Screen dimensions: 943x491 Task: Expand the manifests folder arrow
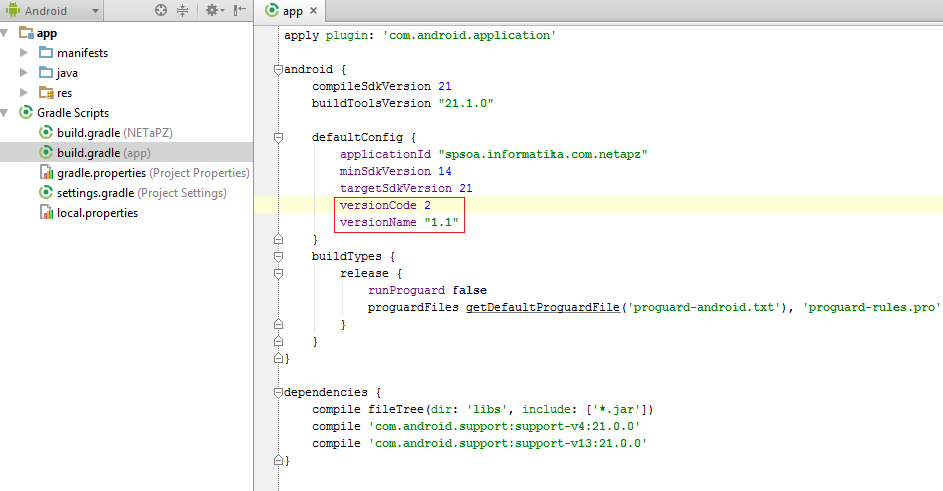[24, 52]
